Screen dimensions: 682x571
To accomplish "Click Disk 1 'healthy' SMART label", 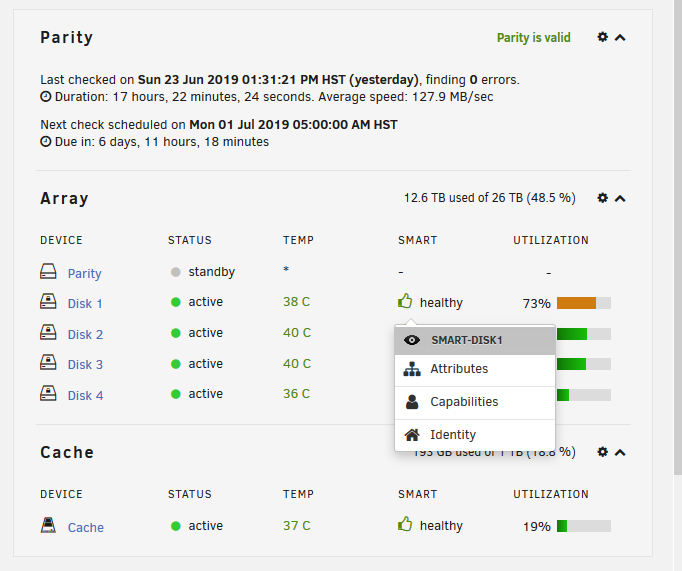I will 441,303.
